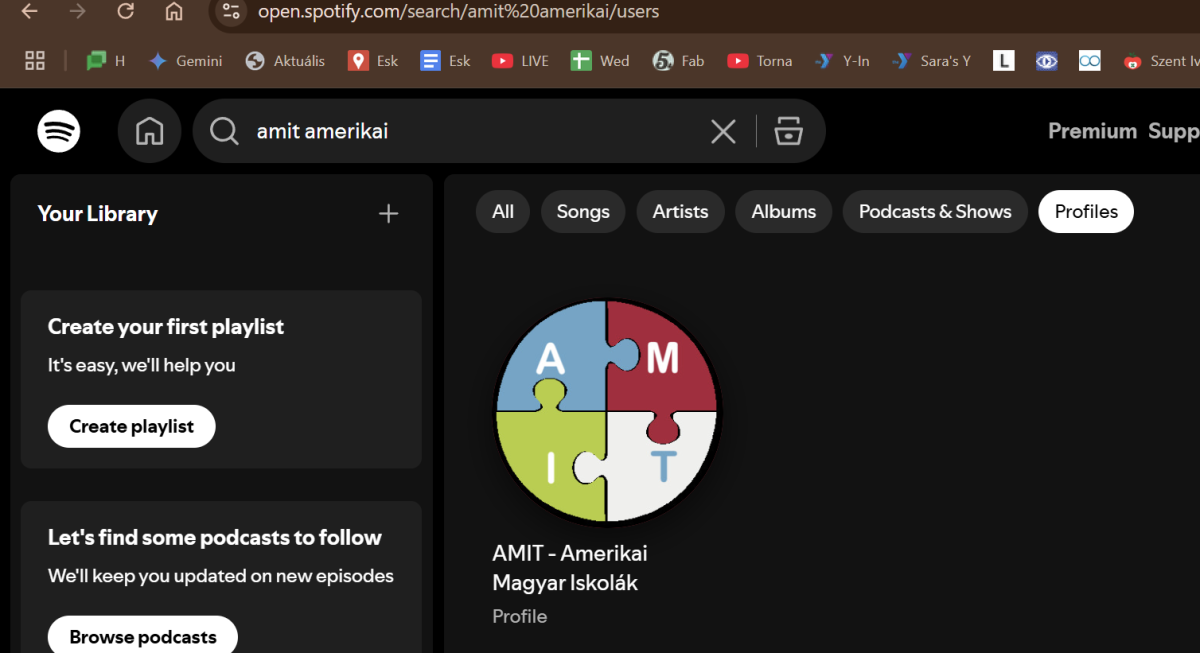Image resolution: width=1200 pixels, height=653 pixels.
Task: Open the Browse icon beside search bar
Action: tap(789, 131)
